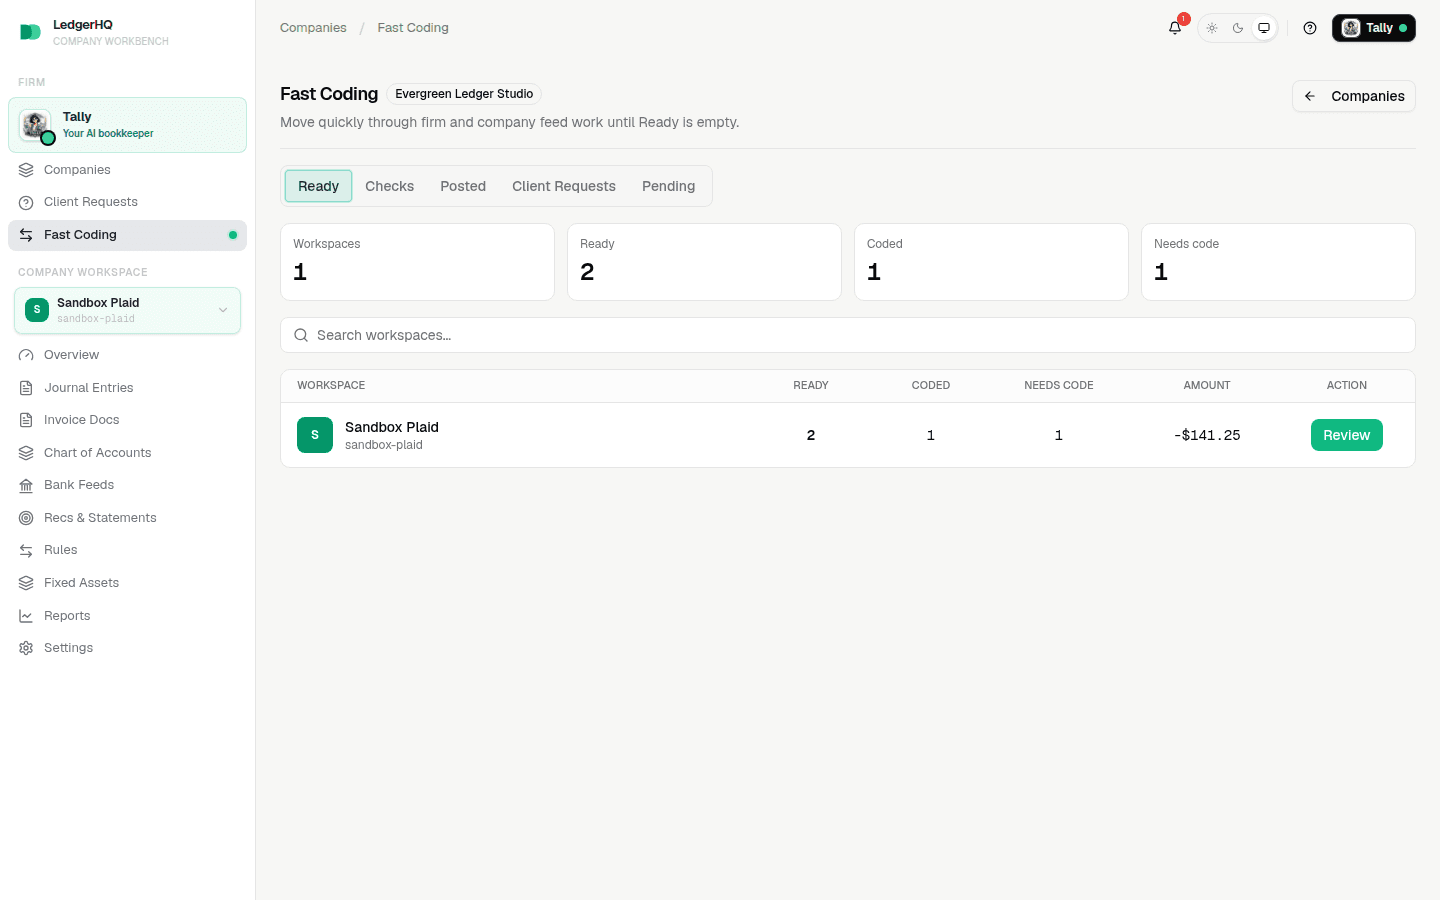This screenshot has width=1440, height=900.
Task: Switch to dark theme moon icon
Action: tap(1238, 28)
